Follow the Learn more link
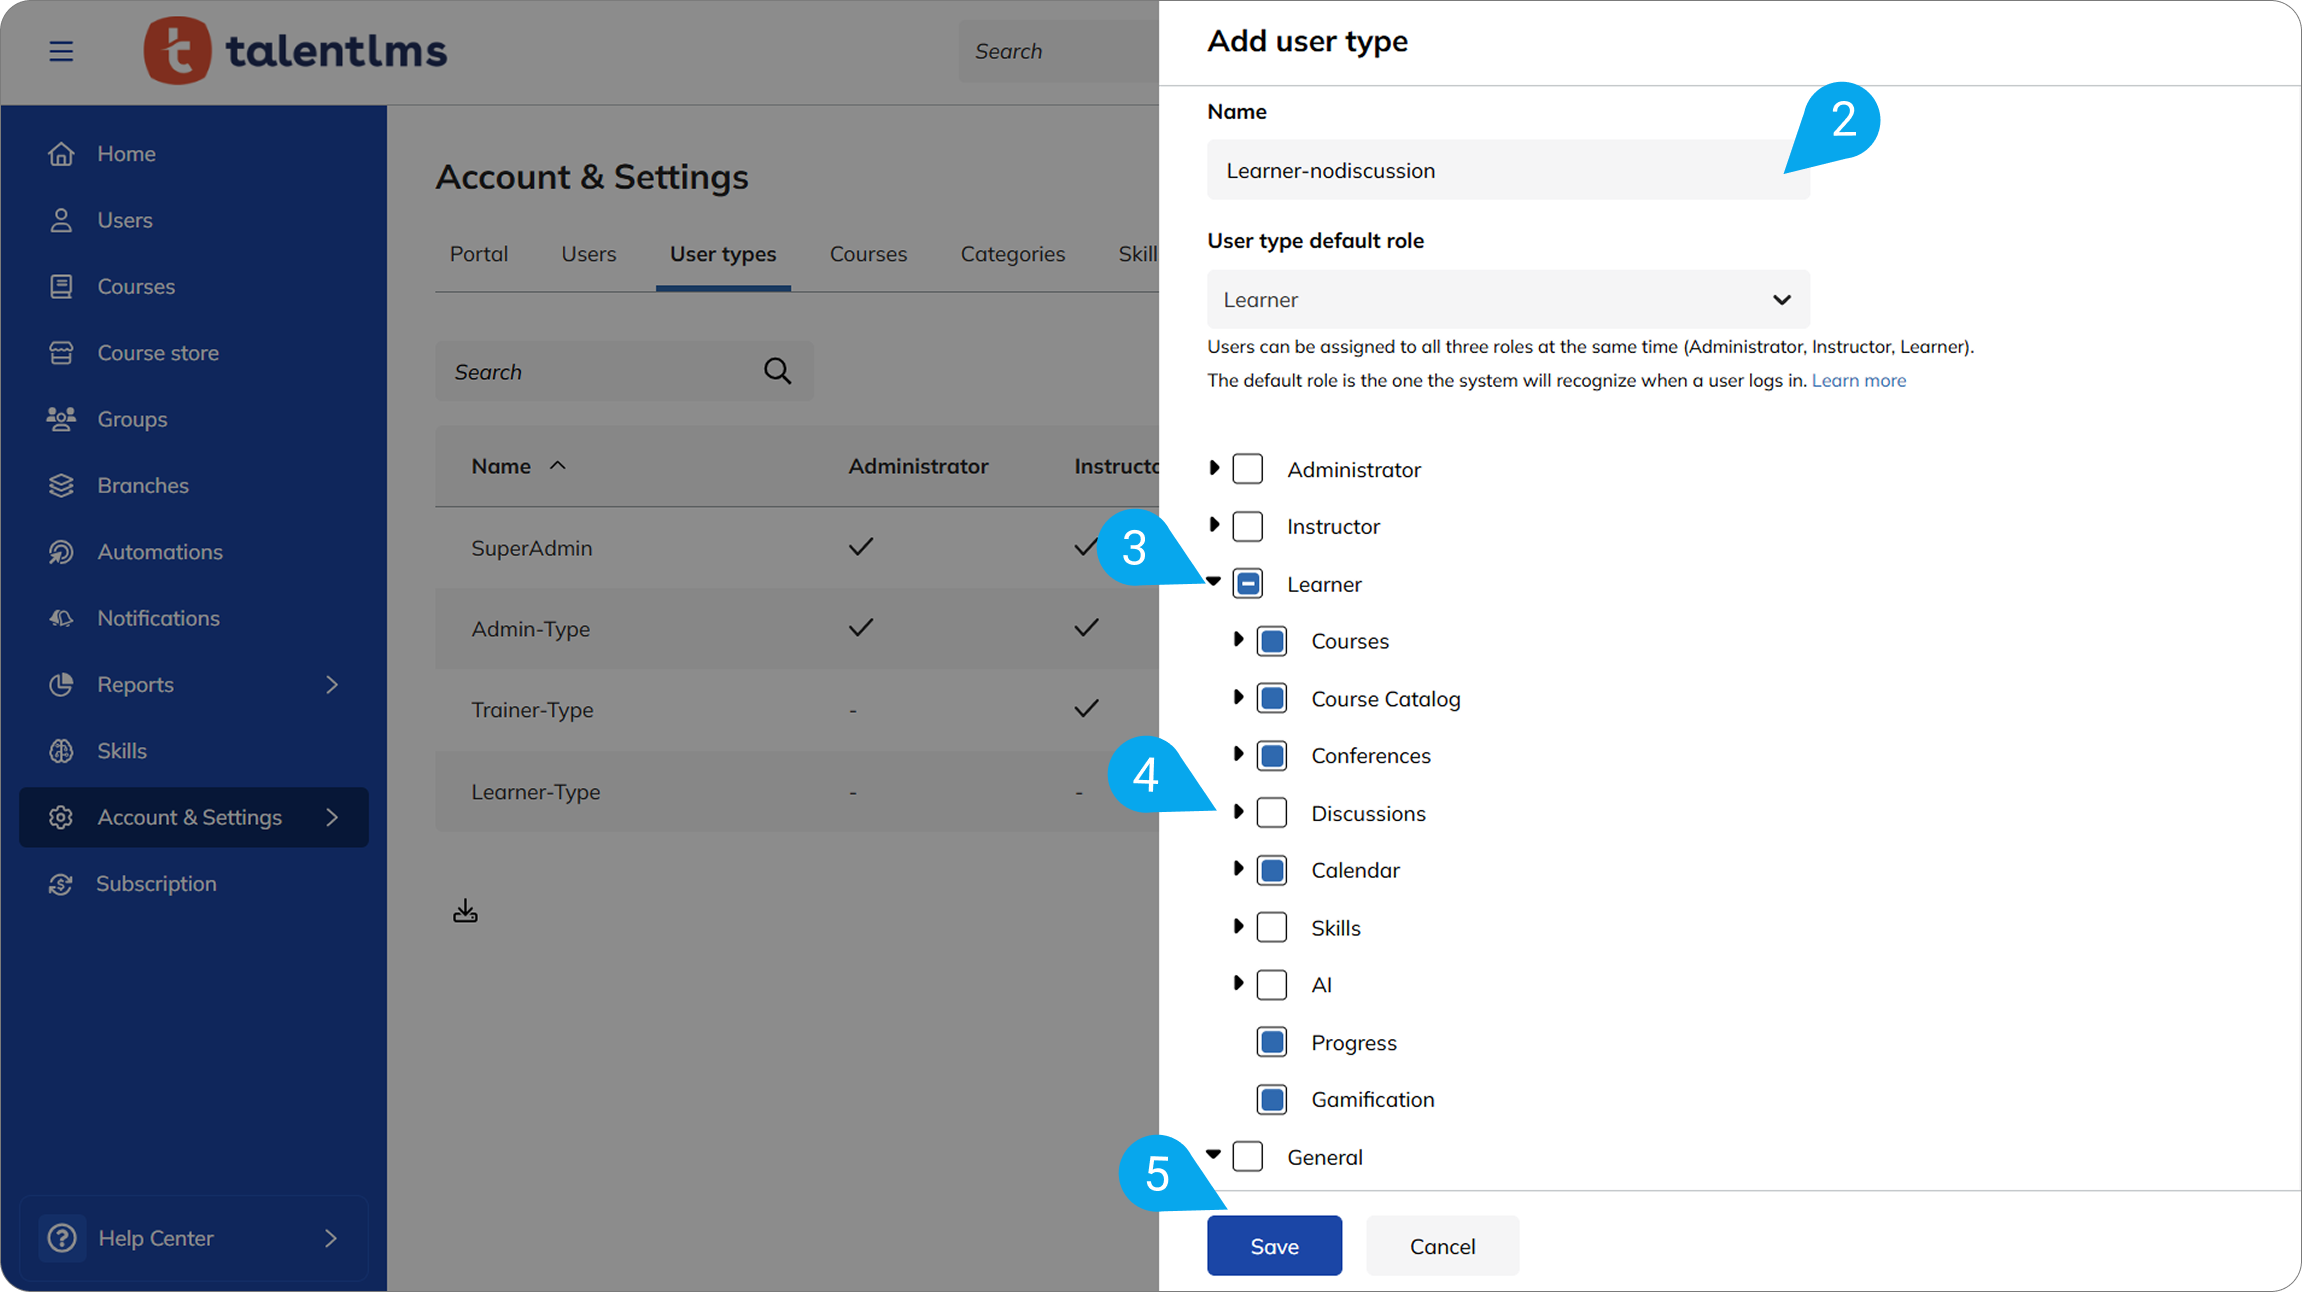Screen dimensions: 2302x1292 point(1858,381)
